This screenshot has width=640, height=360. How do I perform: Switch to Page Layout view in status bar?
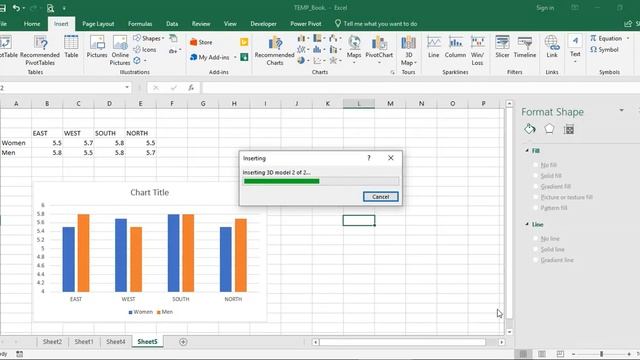[x=542, y=354]
